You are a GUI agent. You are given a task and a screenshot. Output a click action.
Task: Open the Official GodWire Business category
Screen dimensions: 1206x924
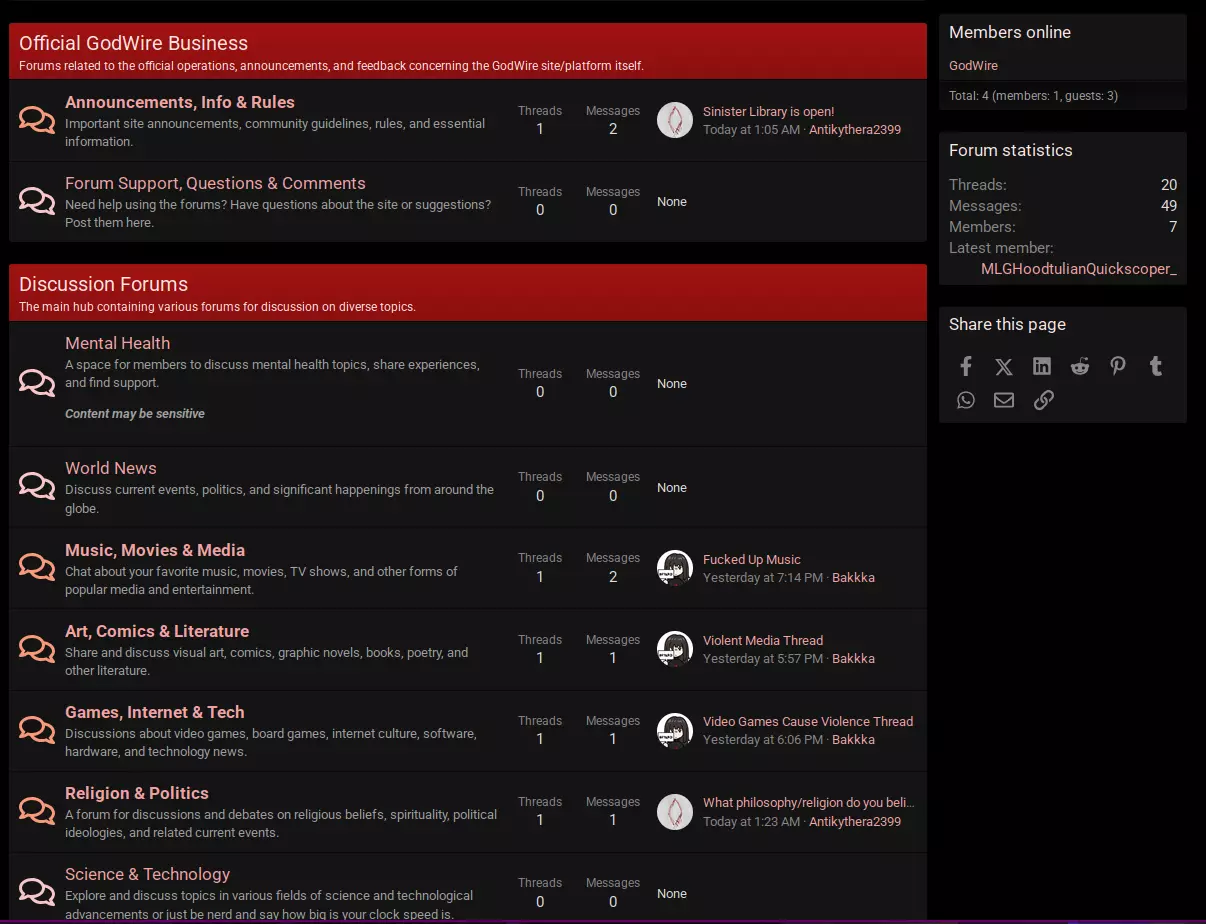pyautogui.click(x=133, y=43)
